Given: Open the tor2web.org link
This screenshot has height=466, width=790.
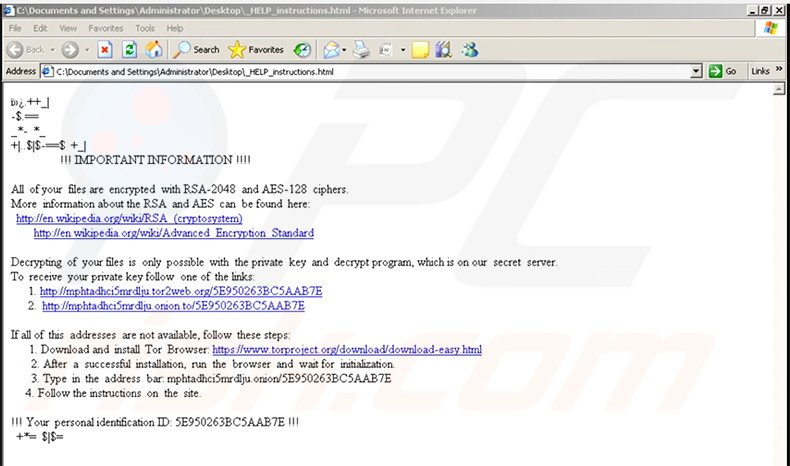Looking at the screenshot, I should click(x=181, y=291).
